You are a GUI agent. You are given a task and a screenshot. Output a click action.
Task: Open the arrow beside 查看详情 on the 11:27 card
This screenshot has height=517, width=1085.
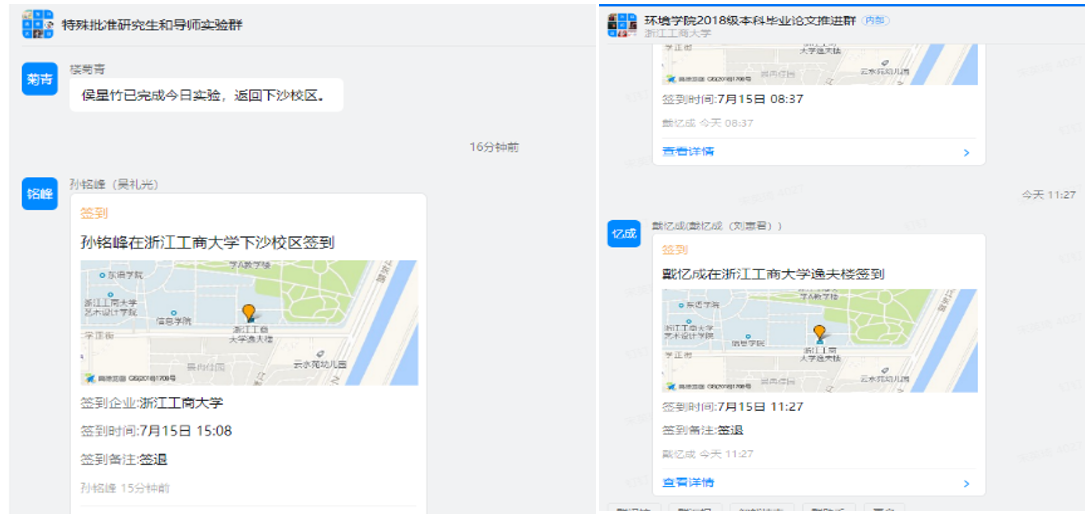(967, 484)
